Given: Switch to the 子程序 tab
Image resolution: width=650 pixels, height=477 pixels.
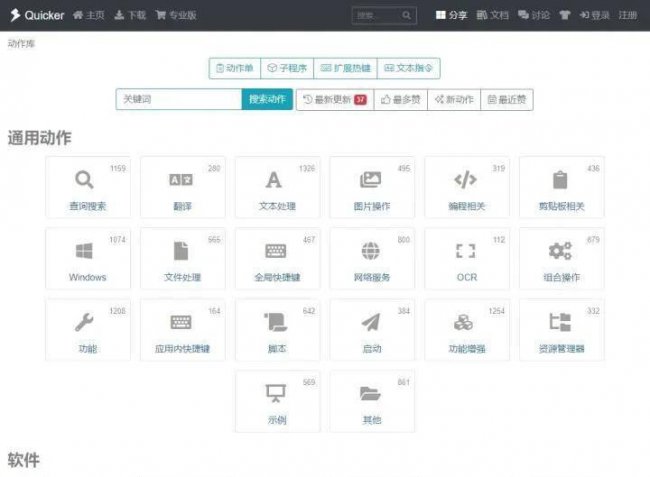Looking at the screenshot, I should [287, 68].
